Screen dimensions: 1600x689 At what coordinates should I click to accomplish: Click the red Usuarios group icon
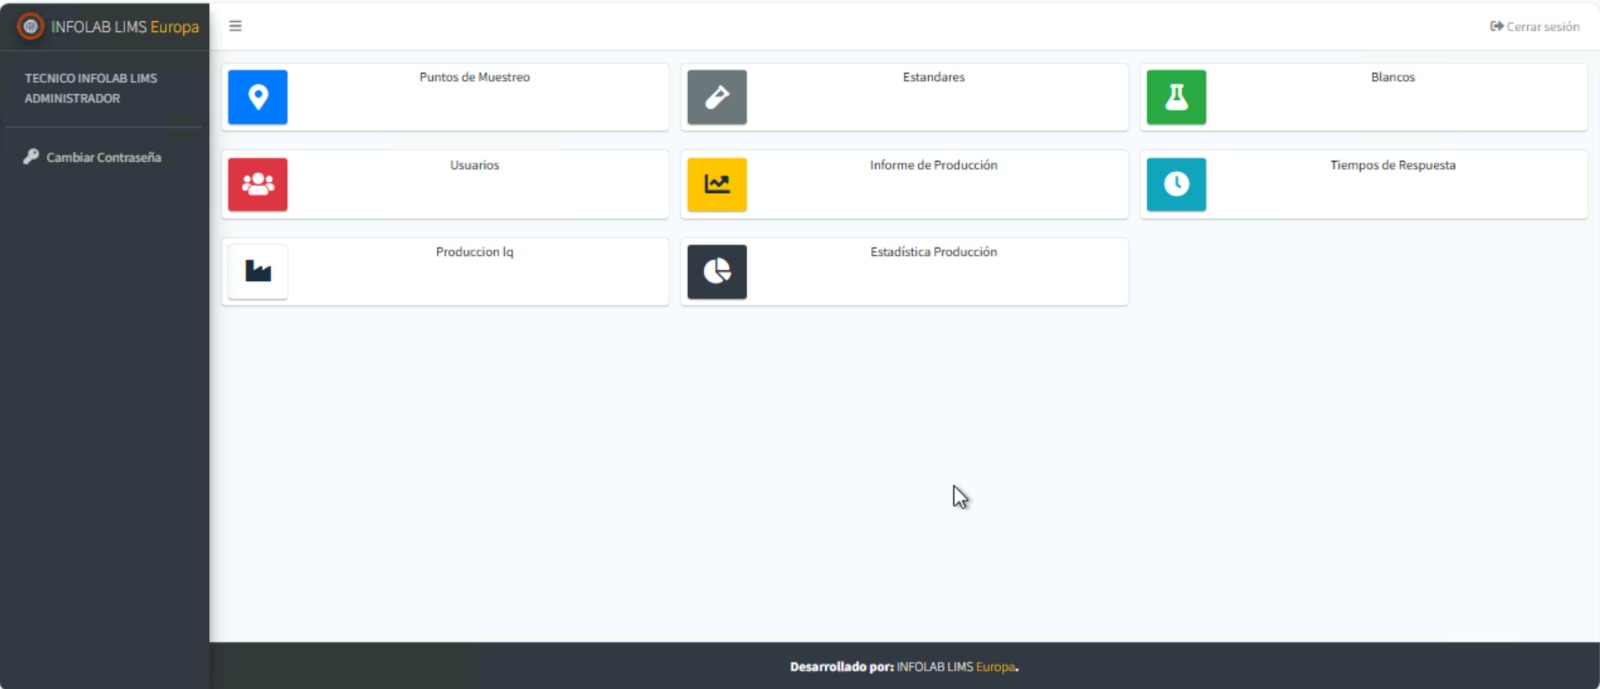(x=258, y=184)
